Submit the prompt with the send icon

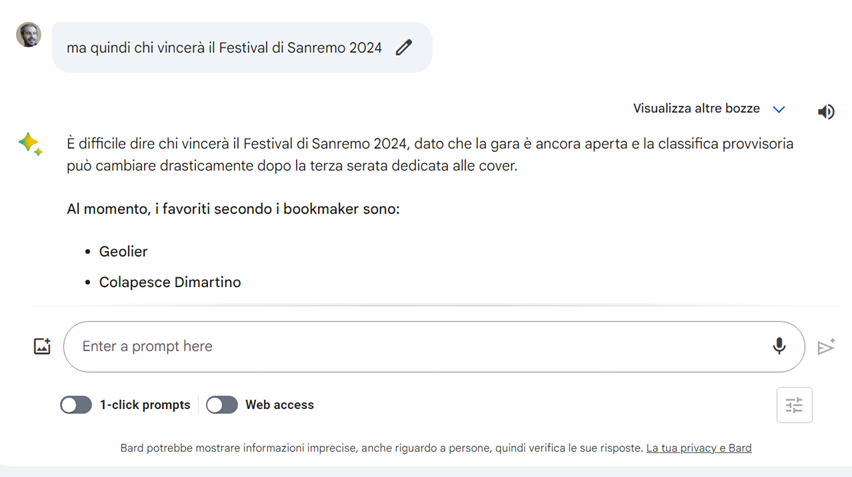(826, 346)
